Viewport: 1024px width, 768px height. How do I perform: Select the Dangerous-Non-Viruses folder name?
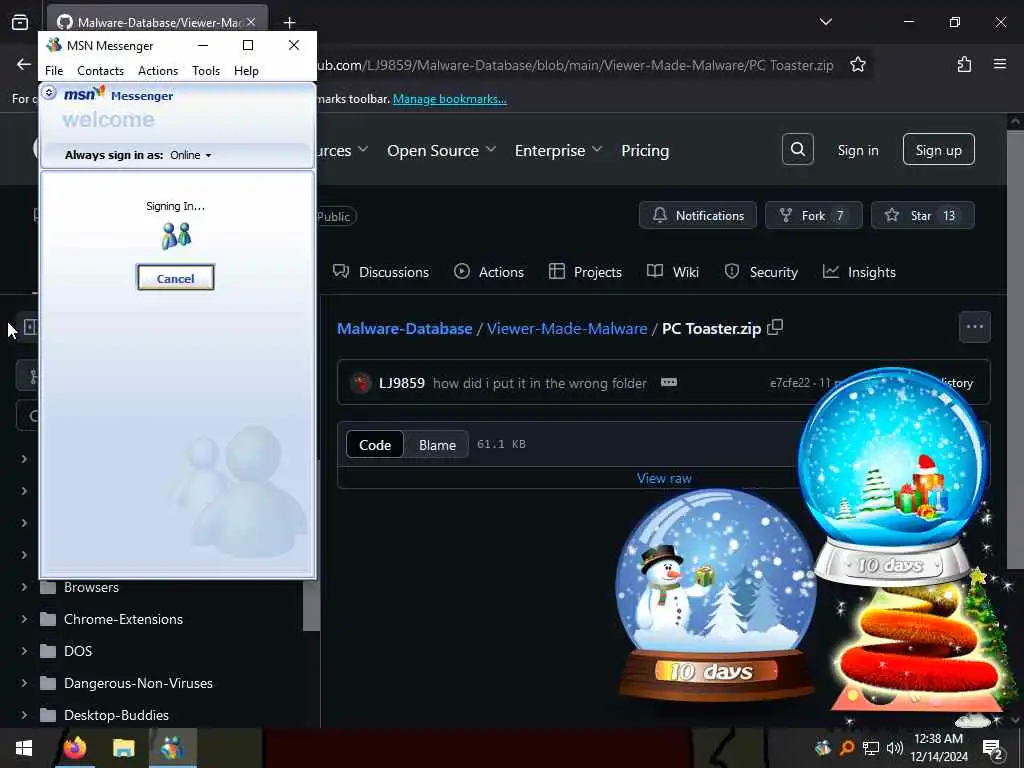[x=138, y=683]
